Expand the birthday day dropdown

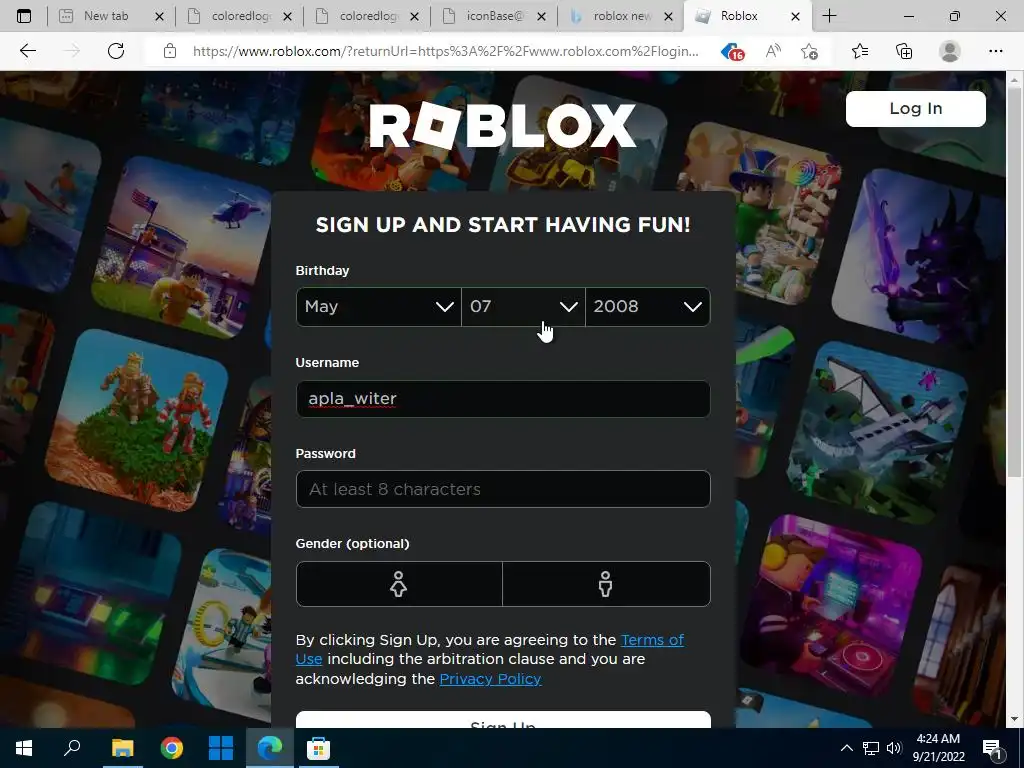coord(524,306)
